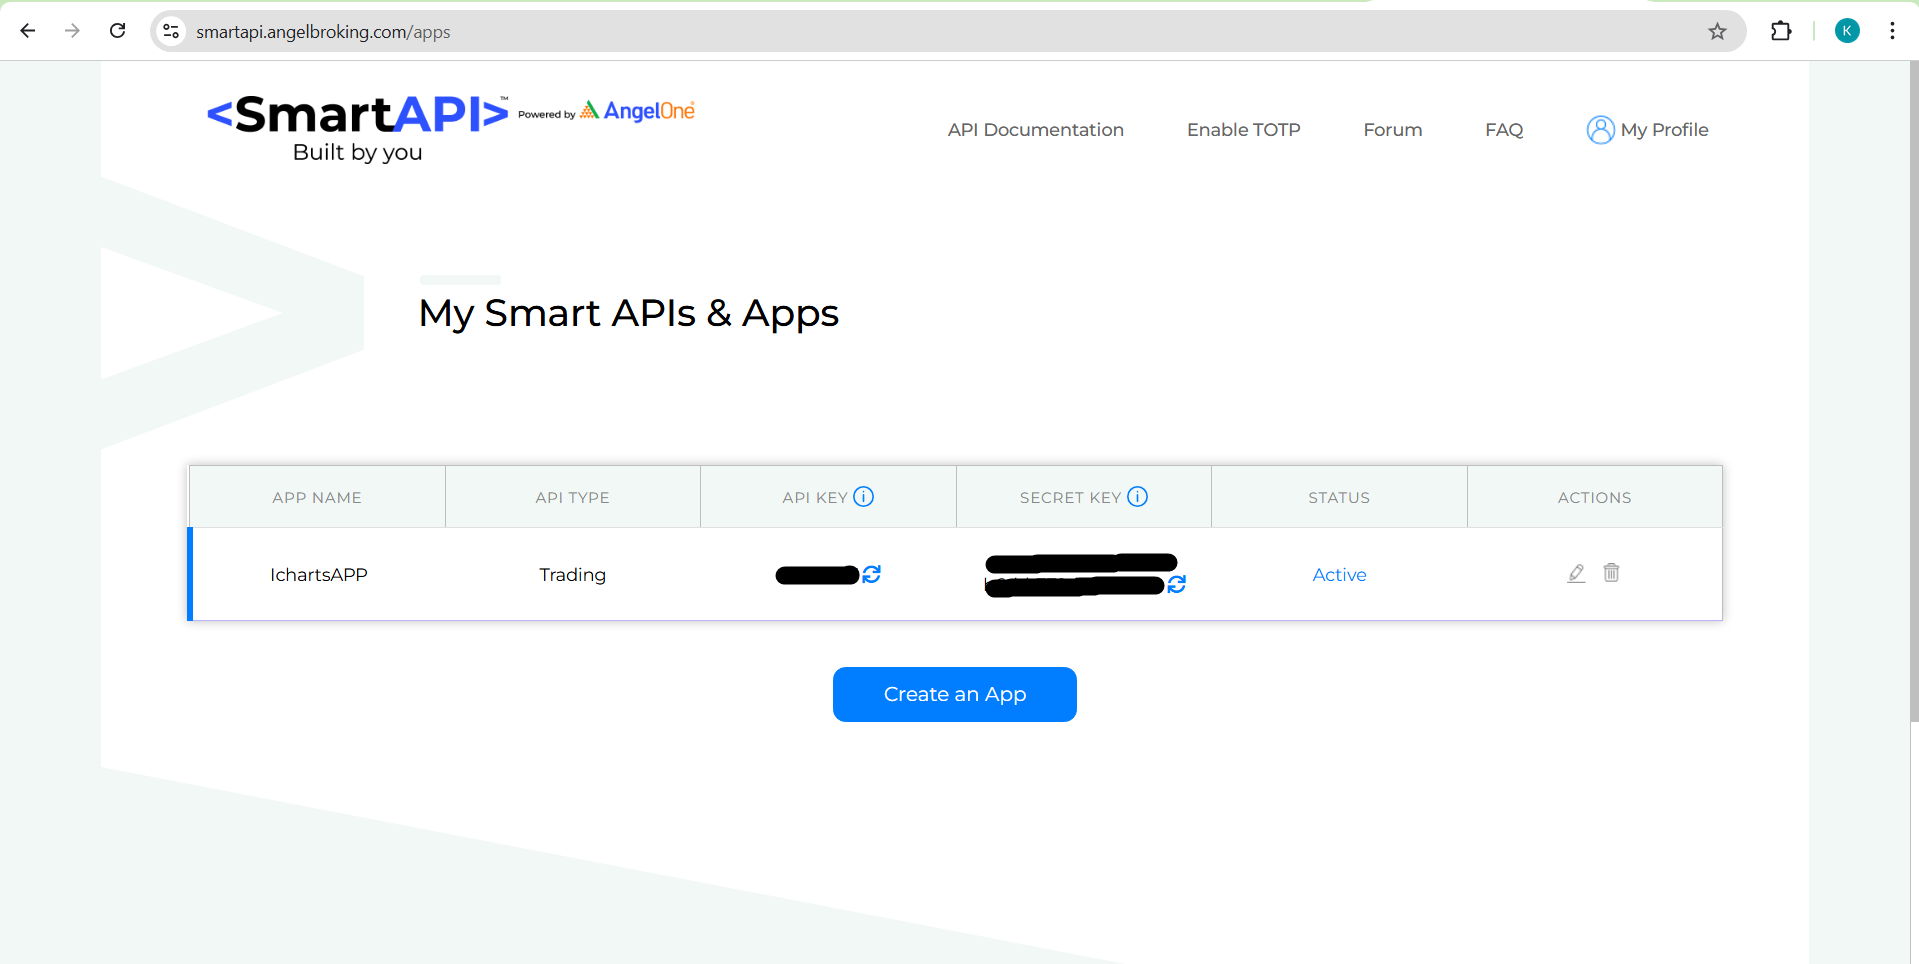Delete IchartsAPP using the trash icon
This screenshot has height=964, width=1919.
pyautogui.click(x=1610, y=573)
